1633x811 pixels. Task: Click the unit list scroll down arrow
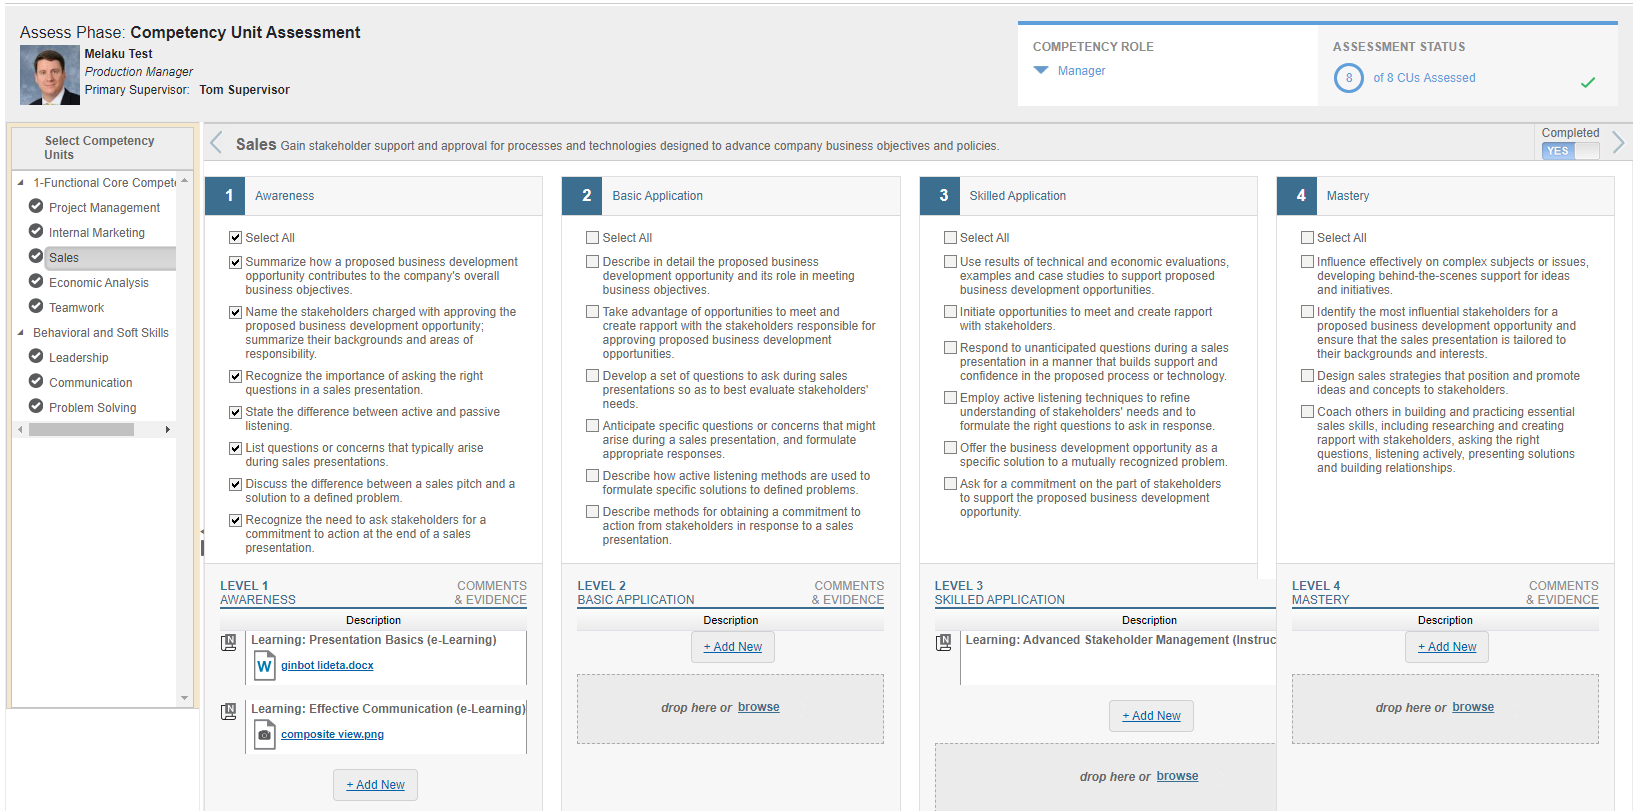[x=184, y=698]
